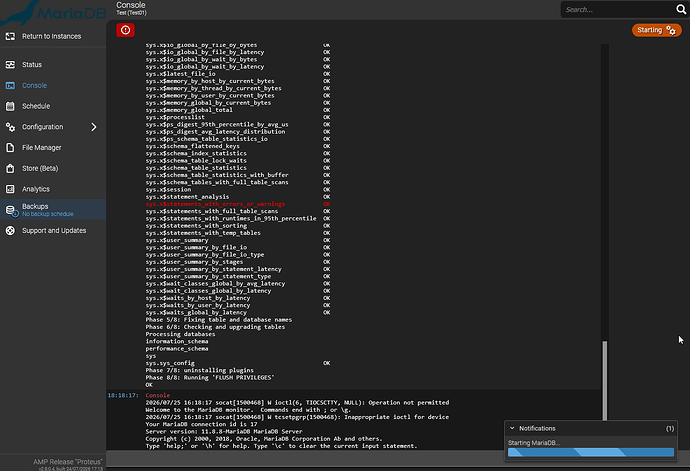The height and width of the screenshot is (471, 690).
Task: Open Support and Updates page
Action: pos(53,231)
